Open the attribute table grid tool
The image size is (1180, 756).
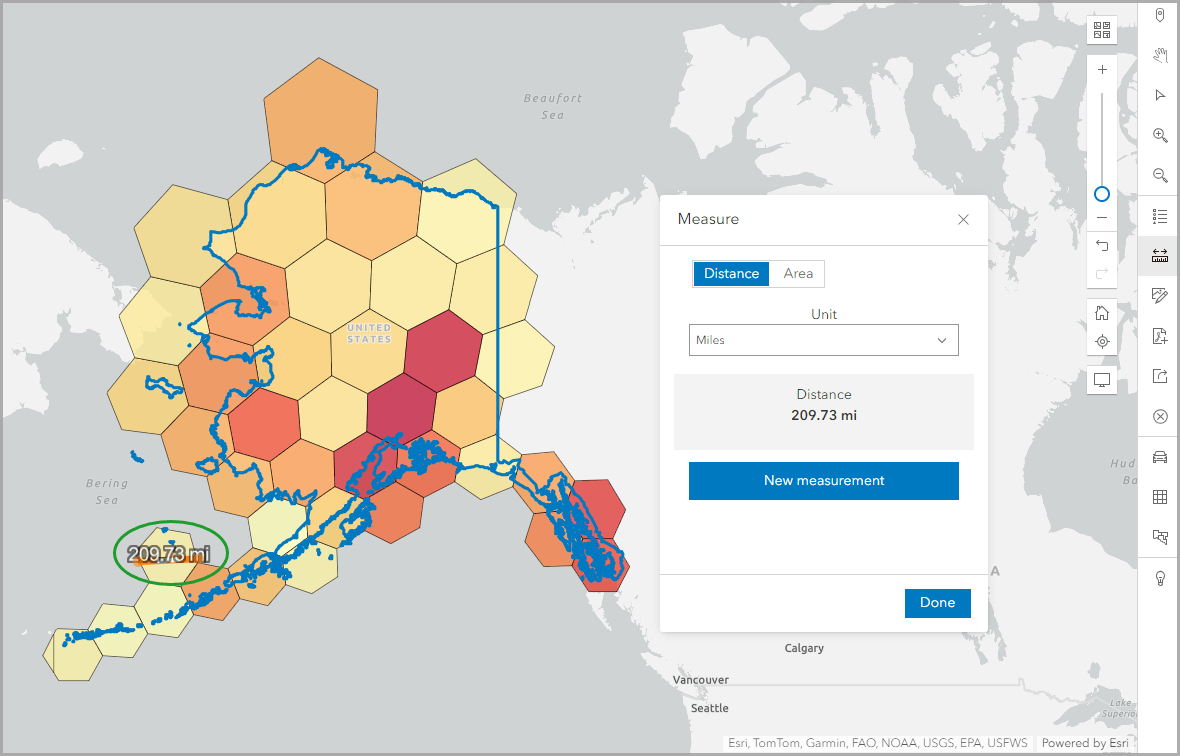[1159, 496]
